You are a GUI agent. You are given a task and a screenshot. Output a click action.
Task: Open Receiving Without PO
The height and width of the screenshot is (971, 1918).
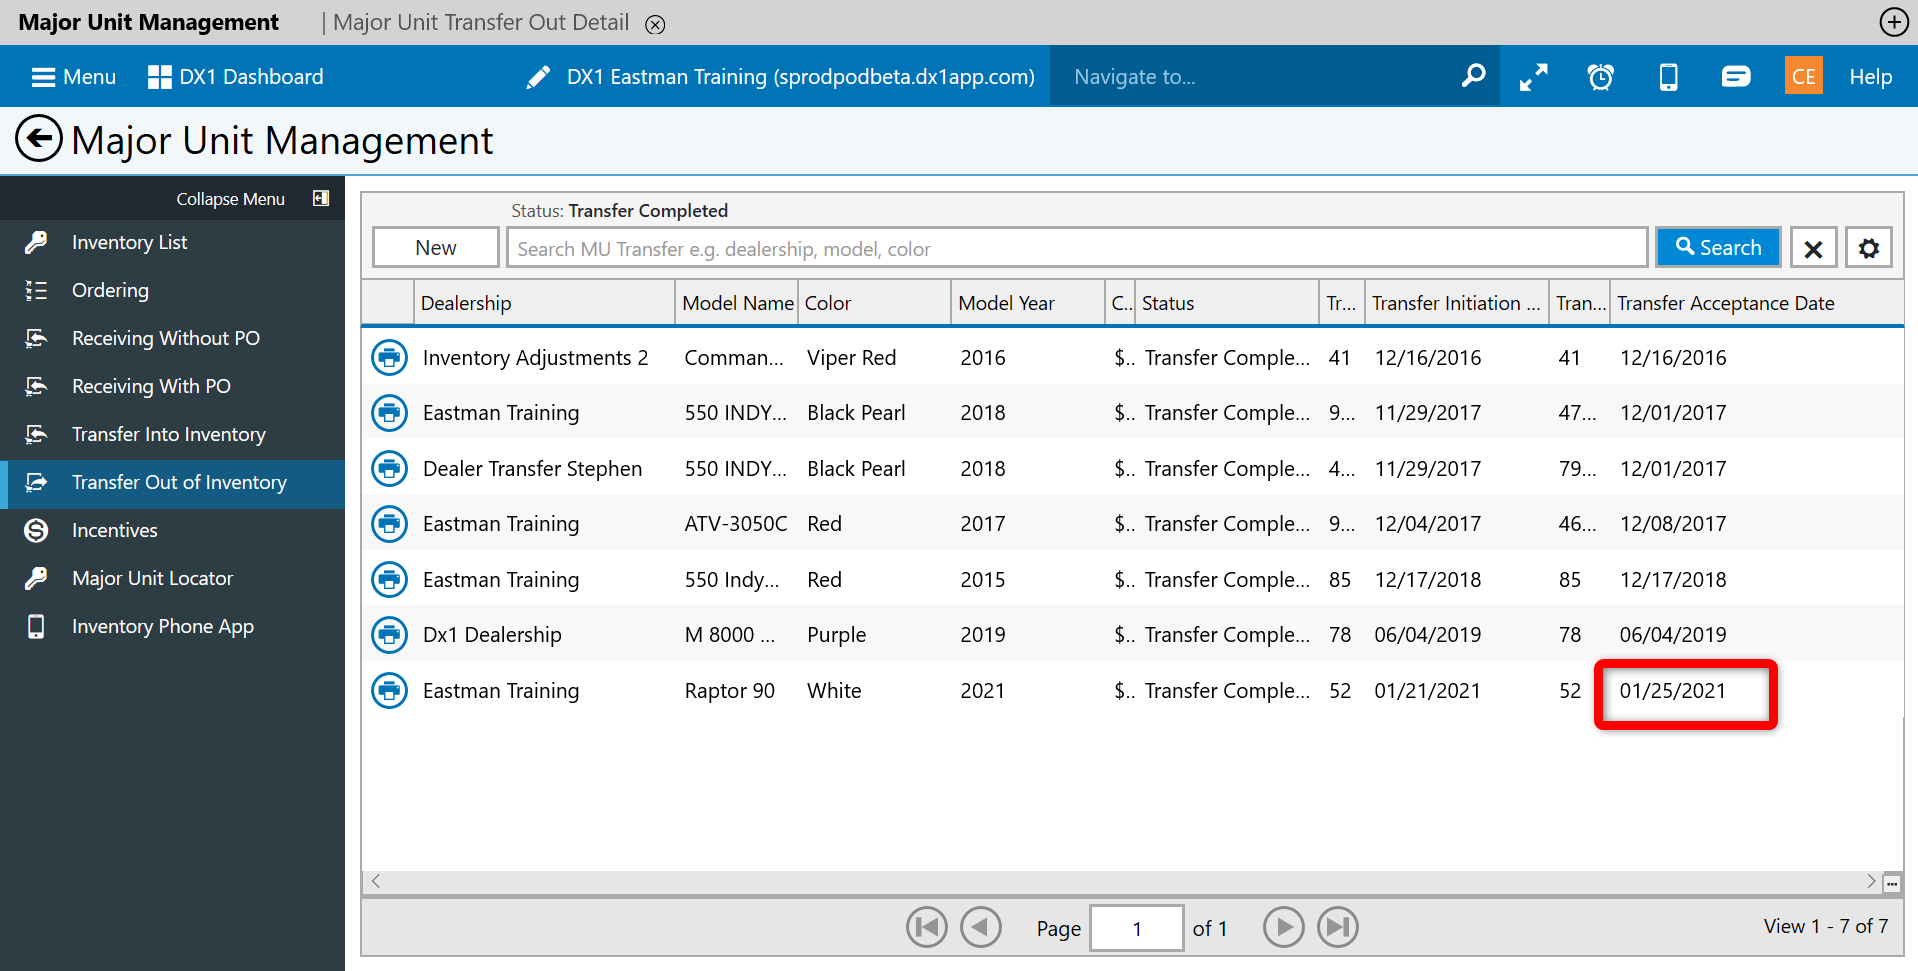click(x=172, y=338)
